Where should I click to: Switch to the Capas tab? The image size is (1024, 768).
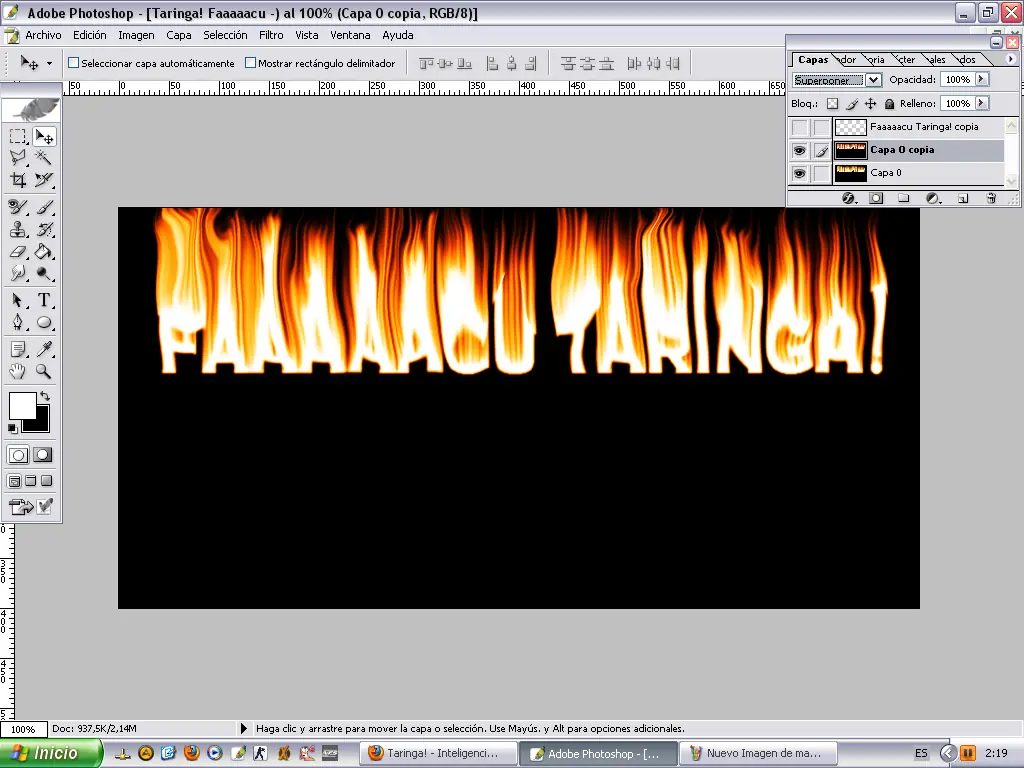813,59
